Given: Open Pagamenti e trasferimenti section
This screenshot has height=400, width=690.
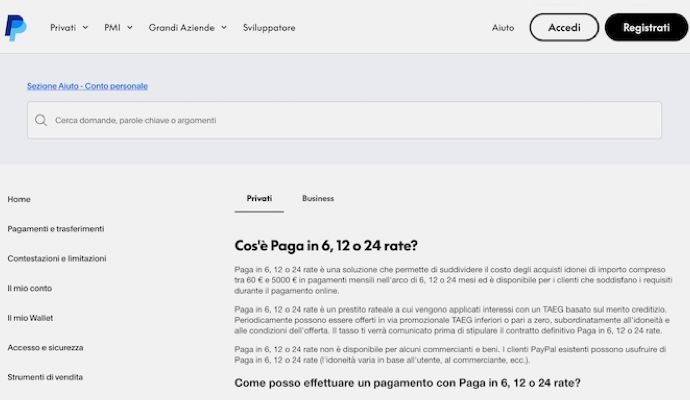Looking at the screenshot, I should 56,229.
